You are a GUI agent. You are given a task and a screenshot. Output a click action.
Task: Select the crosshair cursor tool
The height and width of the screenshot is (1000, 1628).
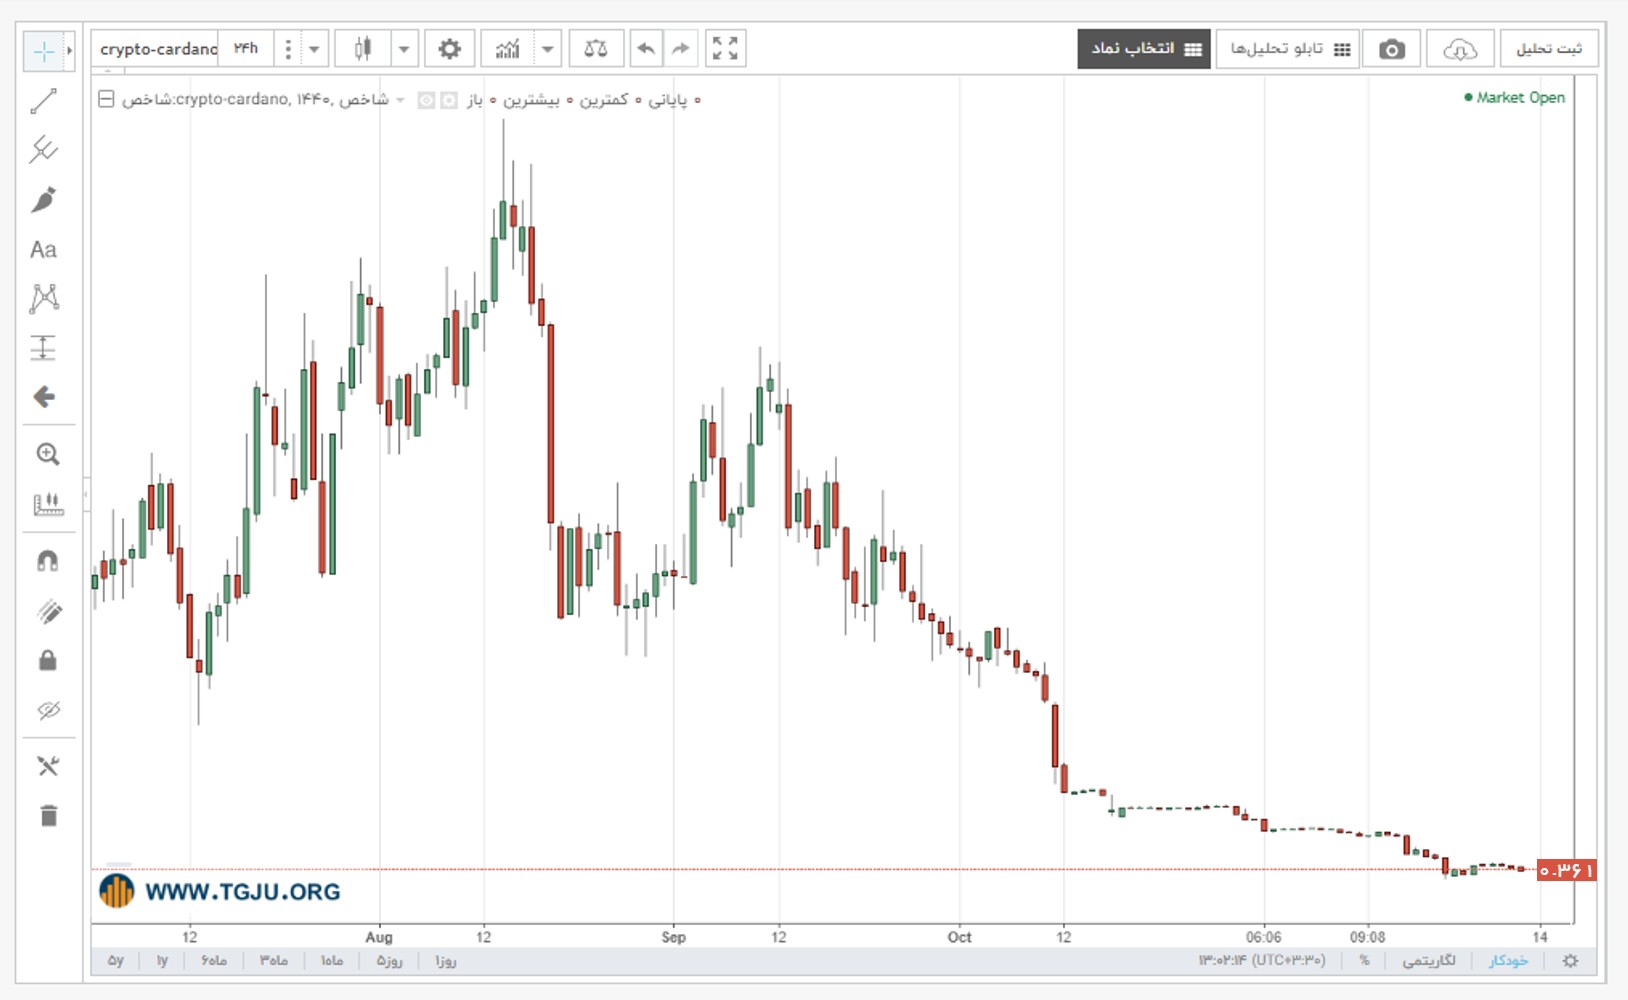pyautogui.click(x=44, y=51)
